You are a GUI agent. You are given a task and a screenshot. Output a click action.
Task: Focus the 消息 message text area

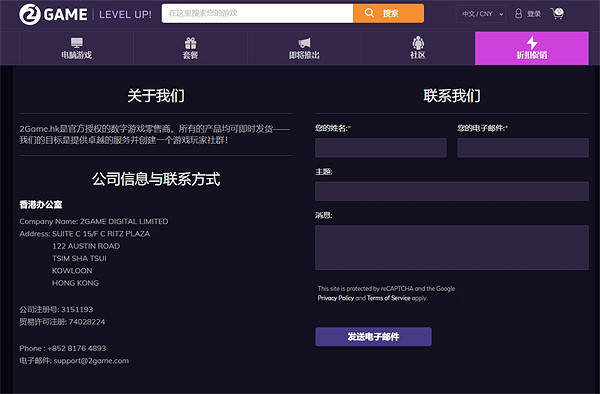click(452, 247)
